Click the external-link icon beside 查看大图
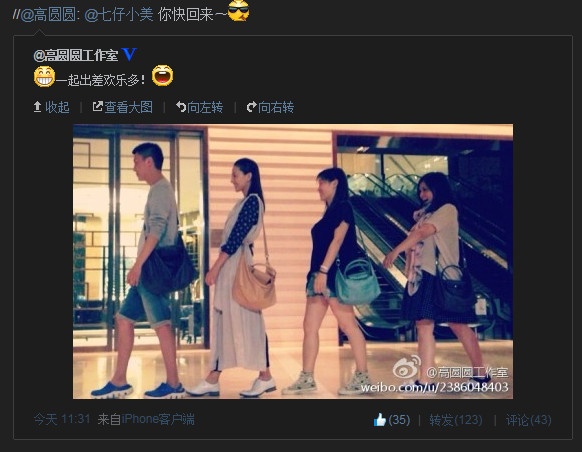The height and width of the screenshot is (452, 582). click(97, 107)
